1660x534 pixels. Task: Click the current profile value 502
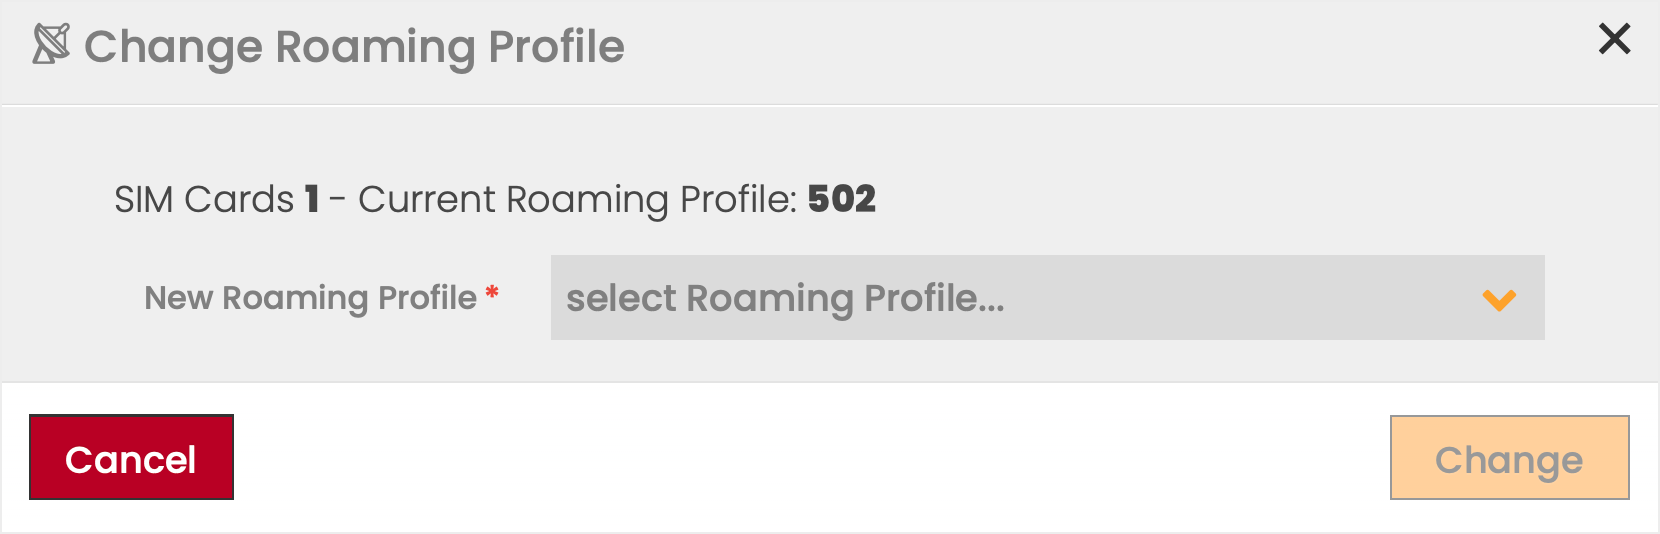[x=841, y=199]
